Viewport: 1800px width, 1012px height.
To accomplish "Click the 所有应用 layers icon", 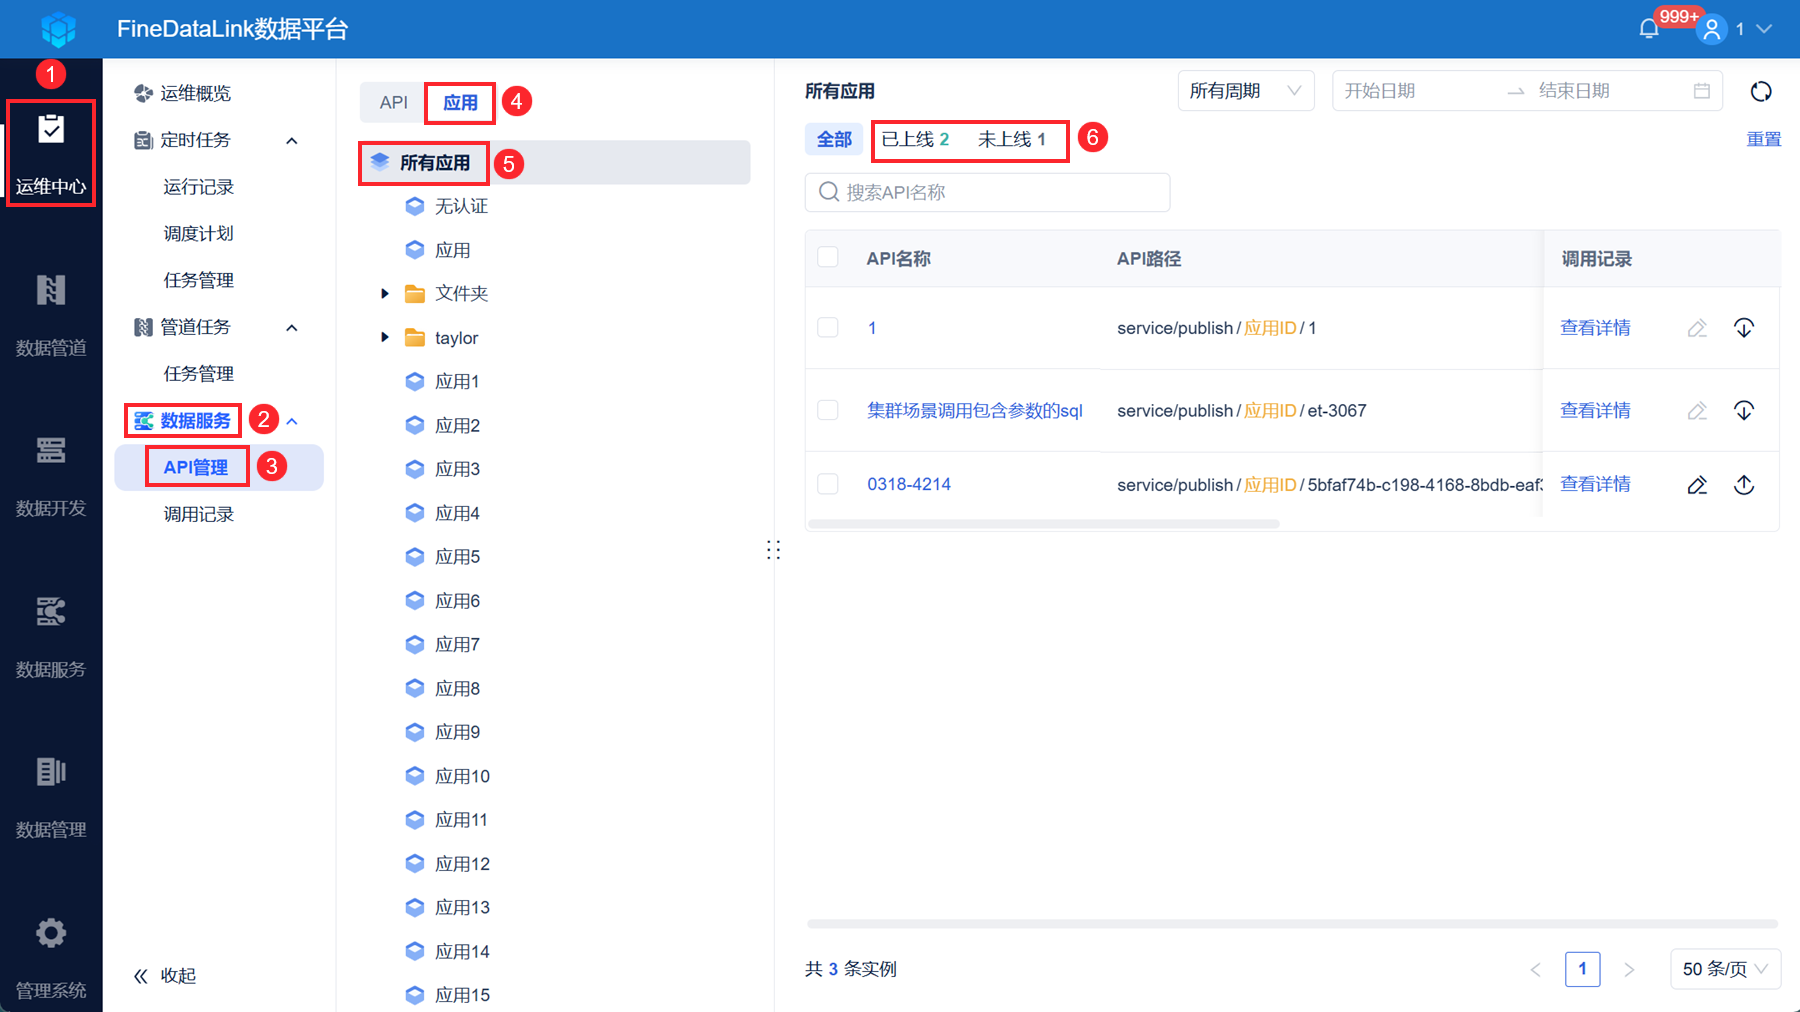I will click(x=380, y=162).
